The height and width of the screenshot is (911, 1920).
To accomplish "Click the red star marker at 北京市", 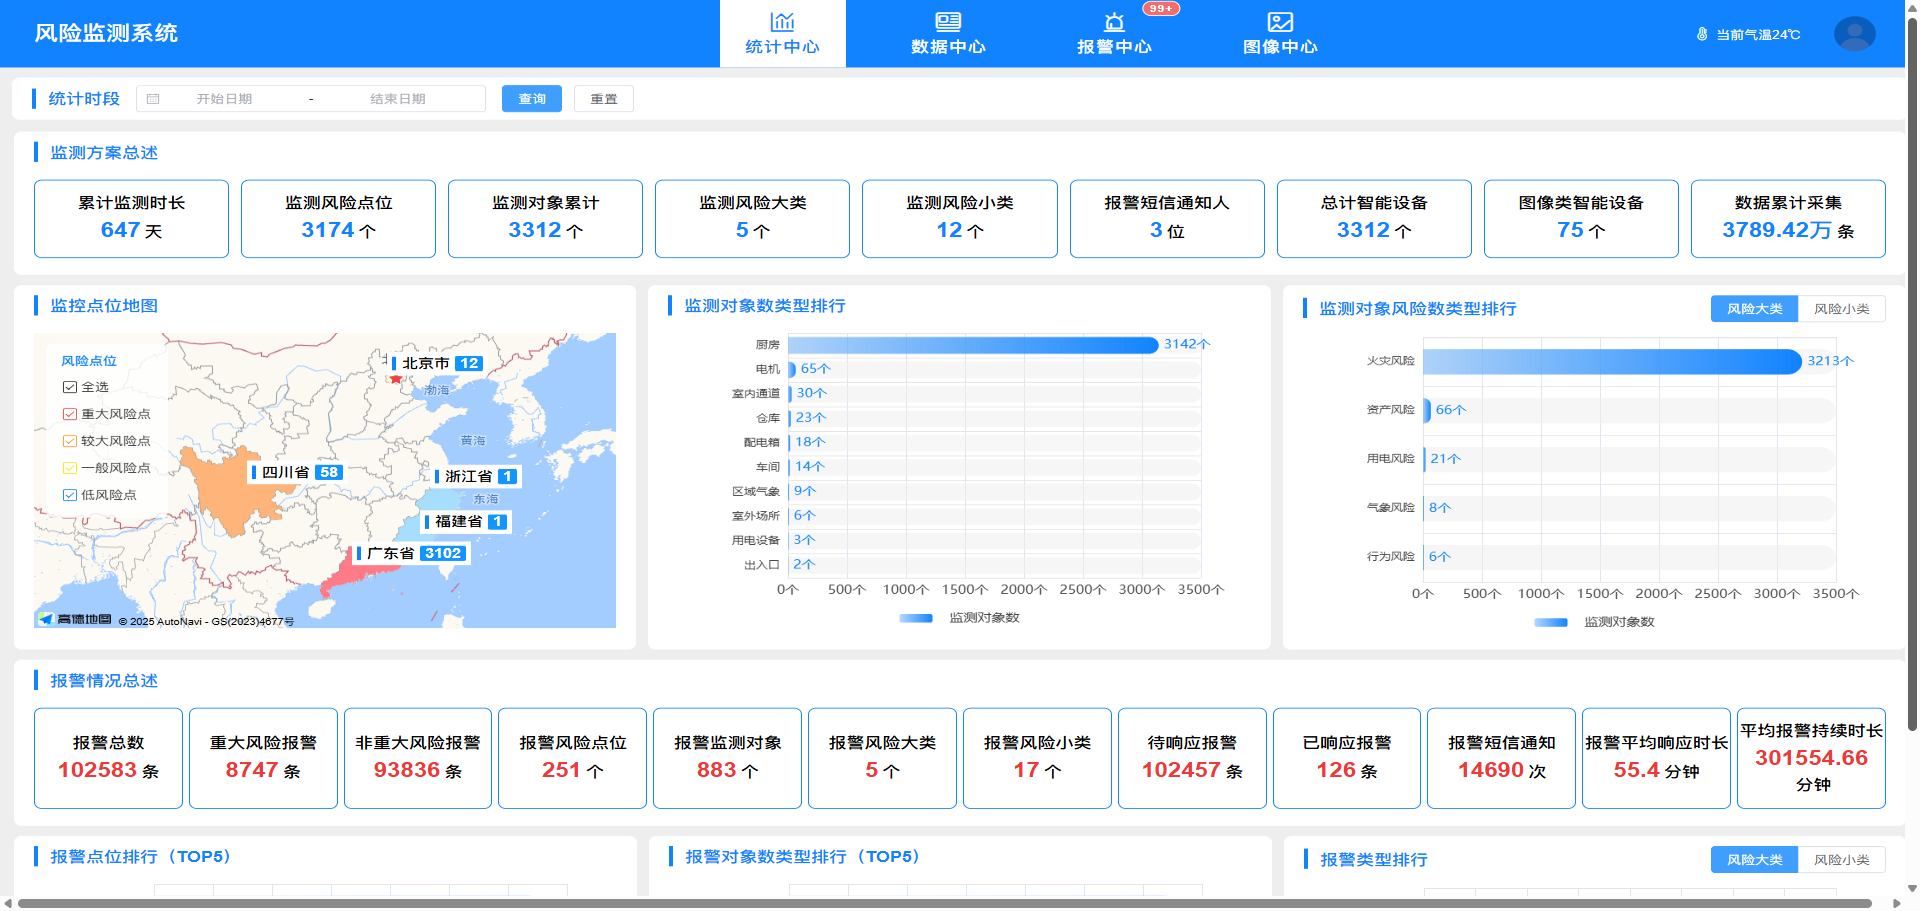I will point(396,378).
